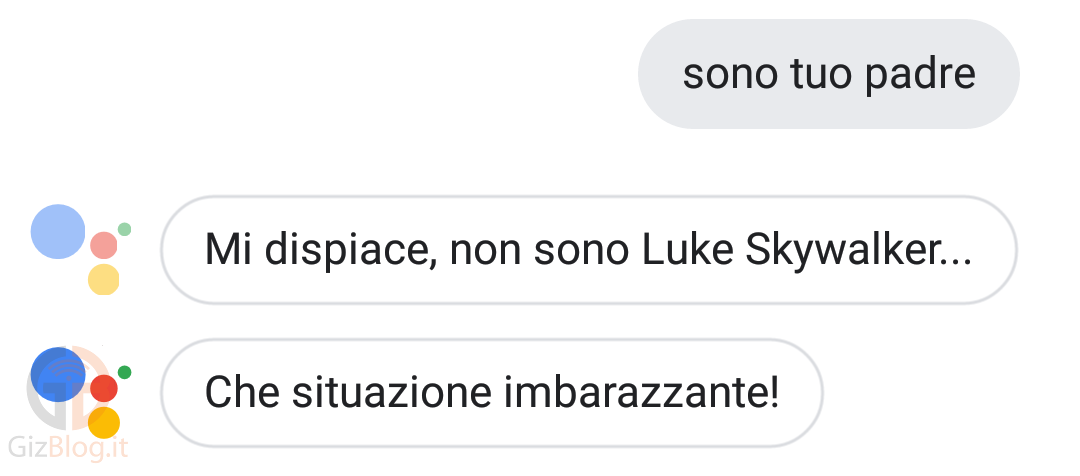Click the word 'situazione' in the second reply
Viewport: 1080px width, 476px height.
pyautogui.click(x=393, y=393)
